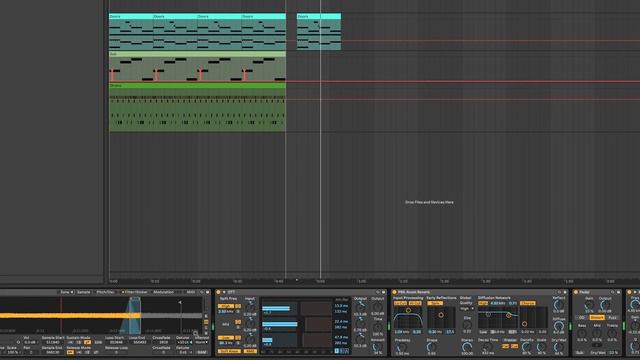
Task: Open the MIDI tab in Sampler
Action: click(191, 292)
